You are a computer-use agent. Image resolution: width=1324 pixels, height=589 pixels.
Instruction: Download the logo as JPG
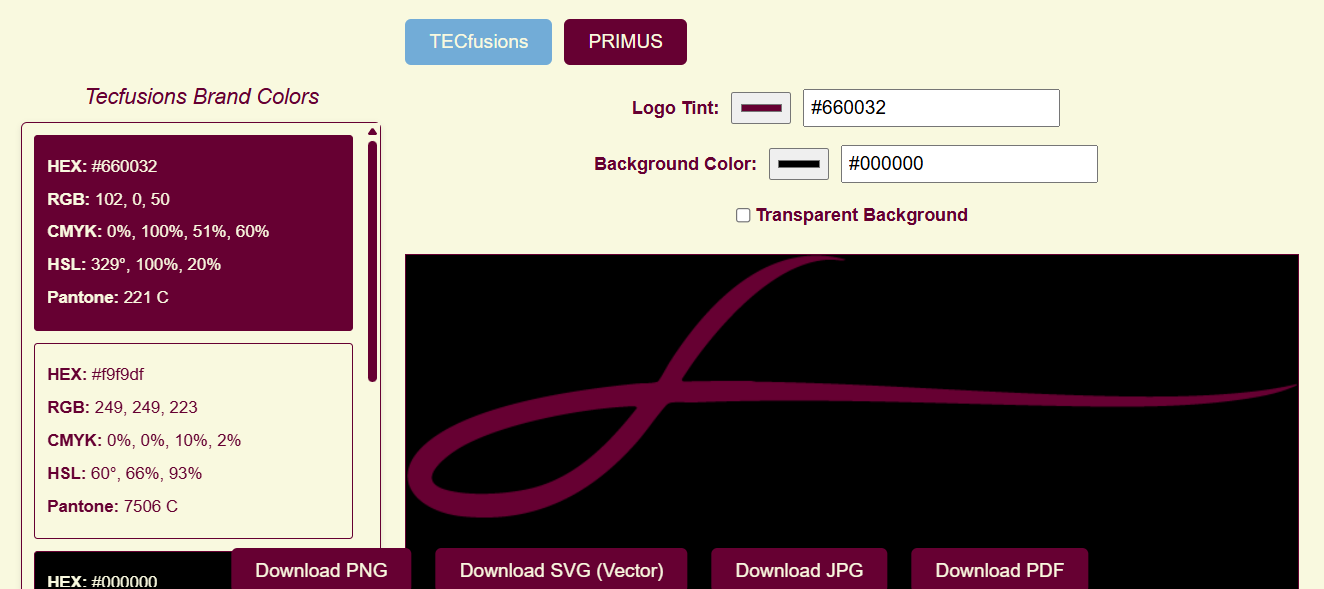coord(799,570)
